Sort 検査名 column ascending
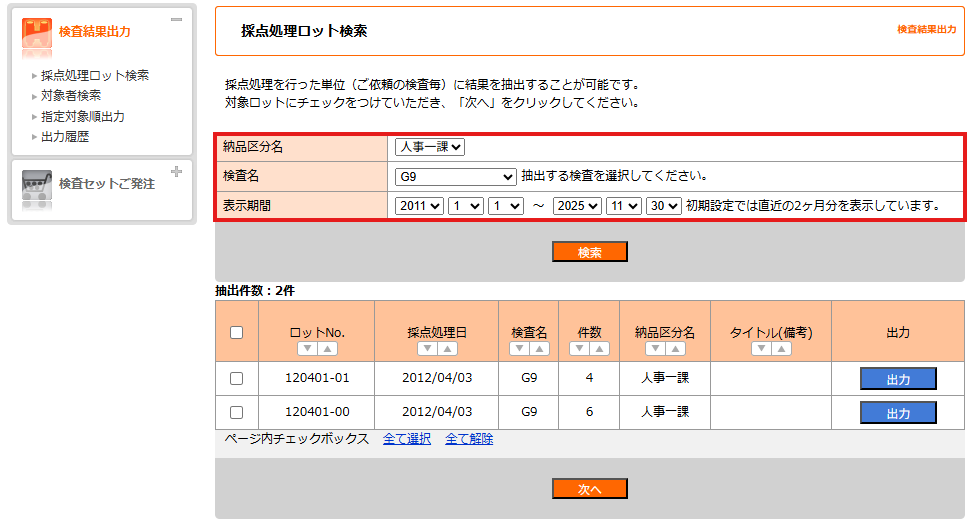This screenshot has height=524, width=971. pos(540,349)
